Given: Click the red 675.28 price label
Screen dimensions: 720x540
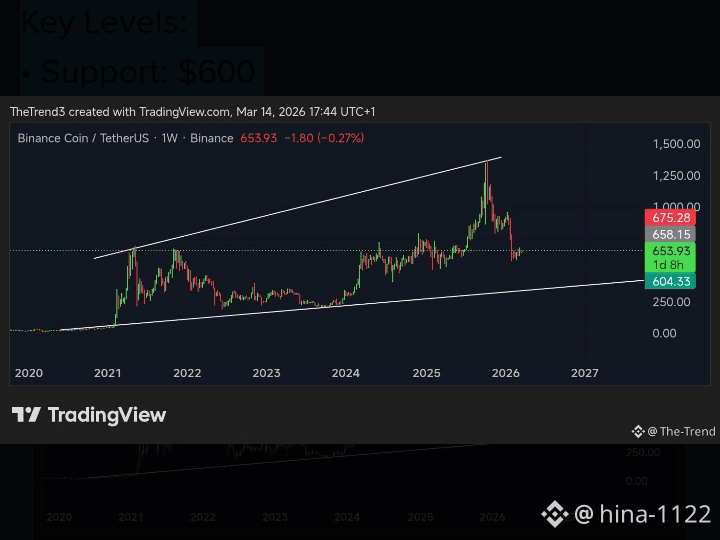Looking at the screenshot, I should tap(670, 218).
